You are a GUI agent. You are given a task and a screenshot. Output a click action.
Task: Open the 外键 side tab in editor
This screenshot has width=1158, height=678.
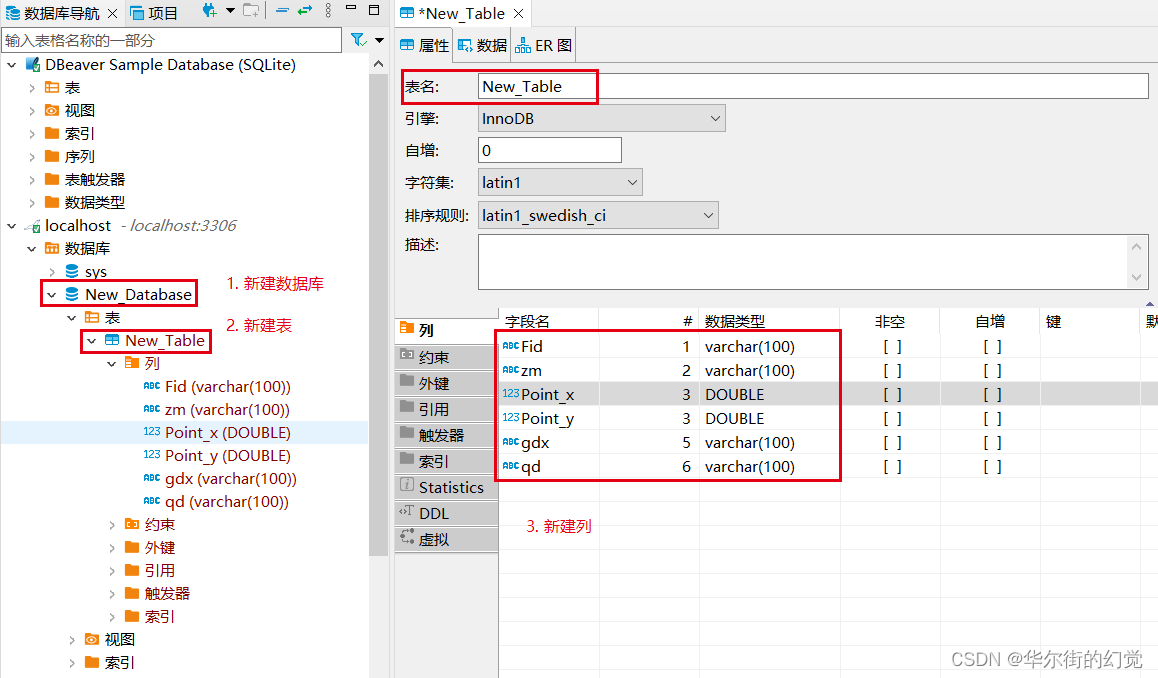[x=447, y=383]
